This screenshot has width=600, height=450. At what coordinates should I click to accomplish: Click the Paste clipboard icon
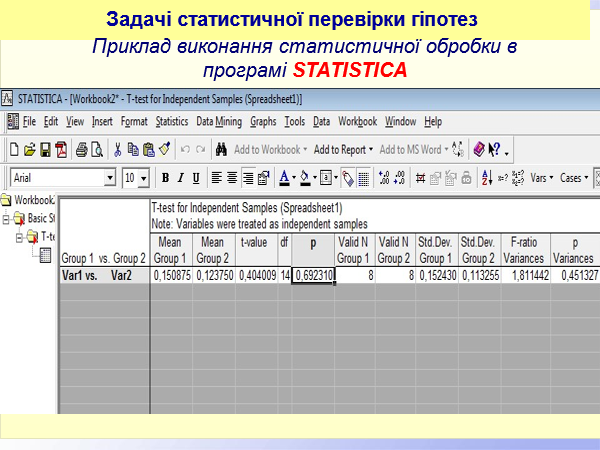148,149
